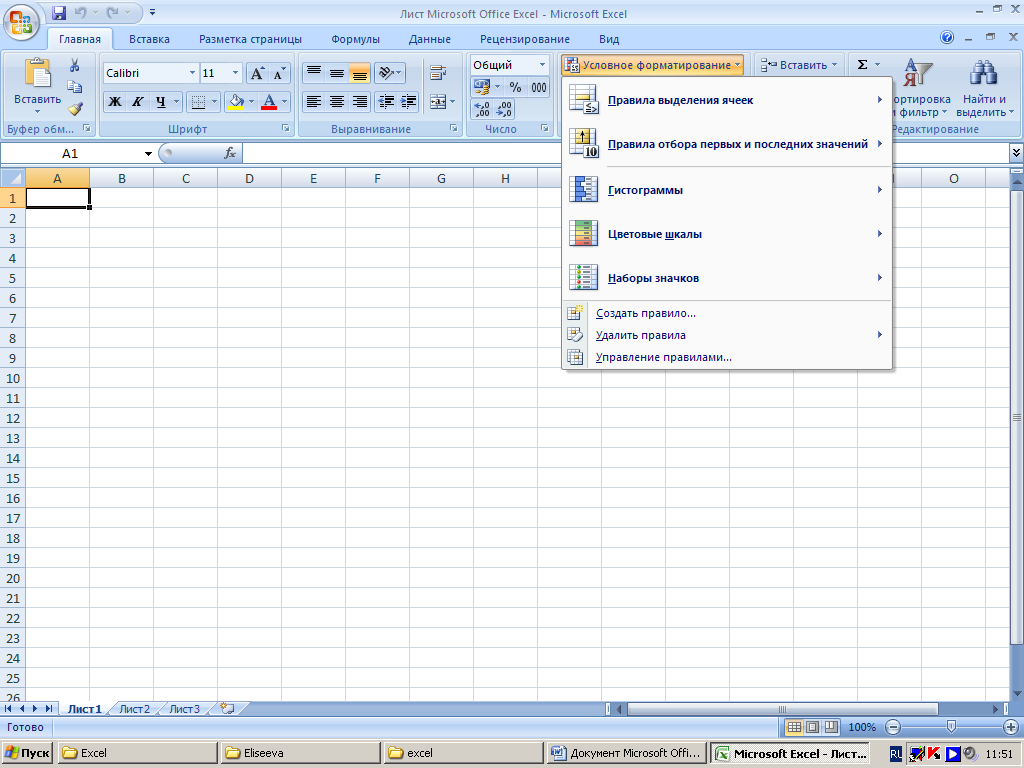Click the Условное форматирование button
The image size is (1024, 768).
pos(652,65)
